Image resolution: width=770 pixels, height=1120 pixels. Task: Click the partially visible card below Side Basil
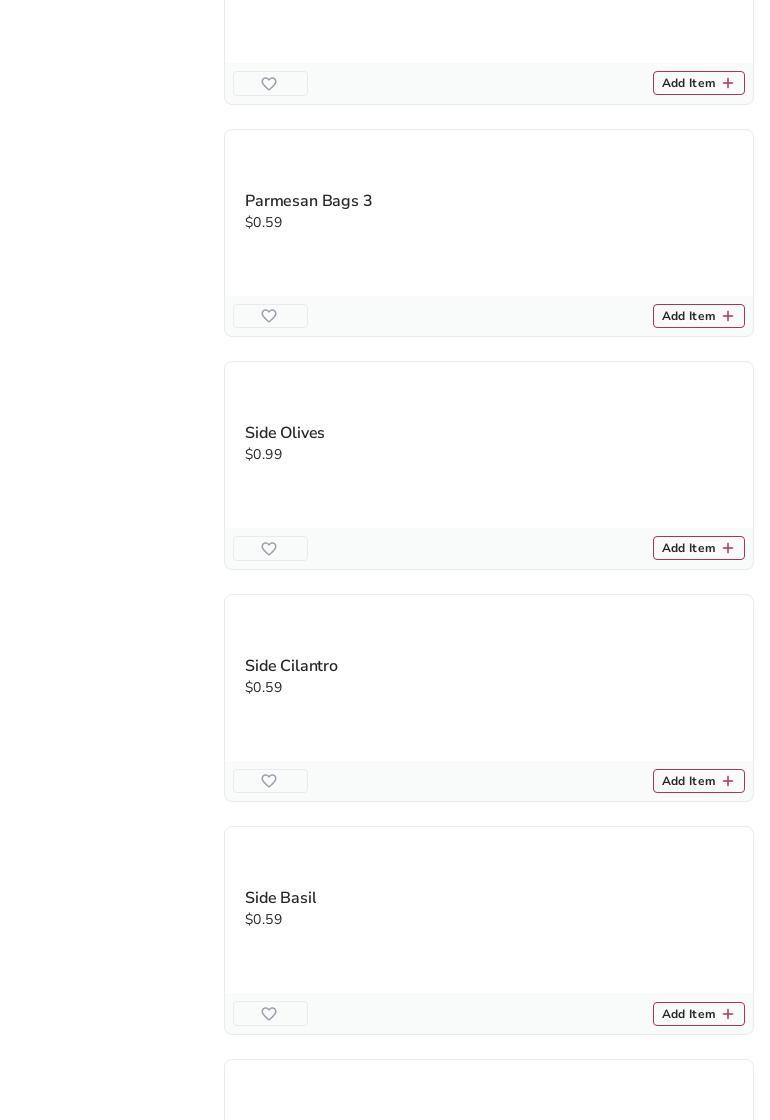(488, 1090)
